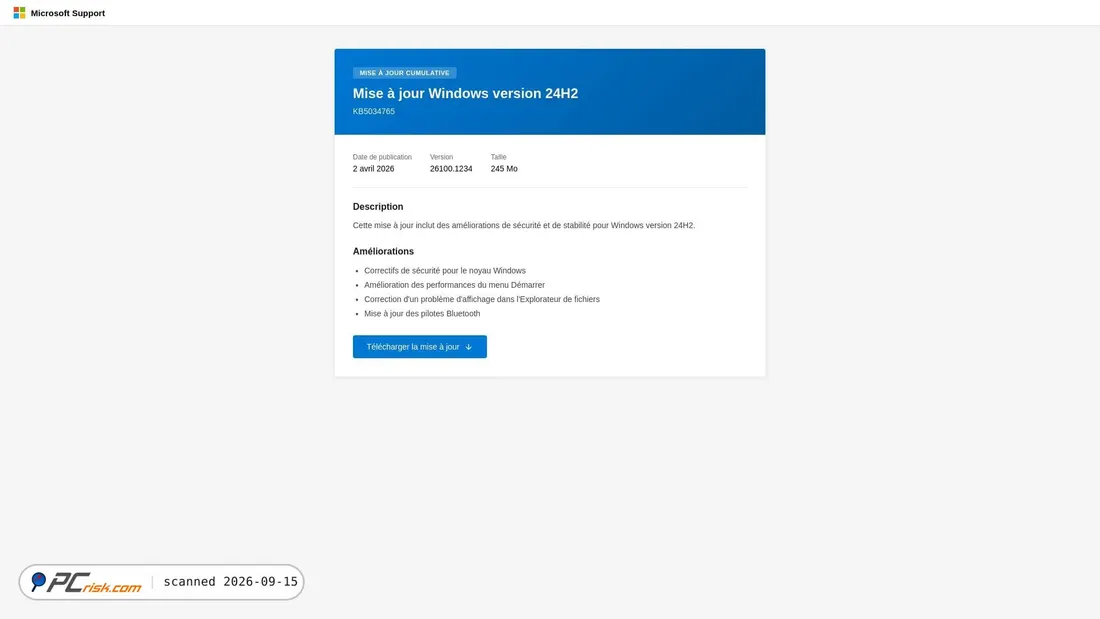Select bullet Correctifs de sécurité pour le noyau Windows
The height and width of the screenshot is (619, 1100).
(x=445, y=271)
